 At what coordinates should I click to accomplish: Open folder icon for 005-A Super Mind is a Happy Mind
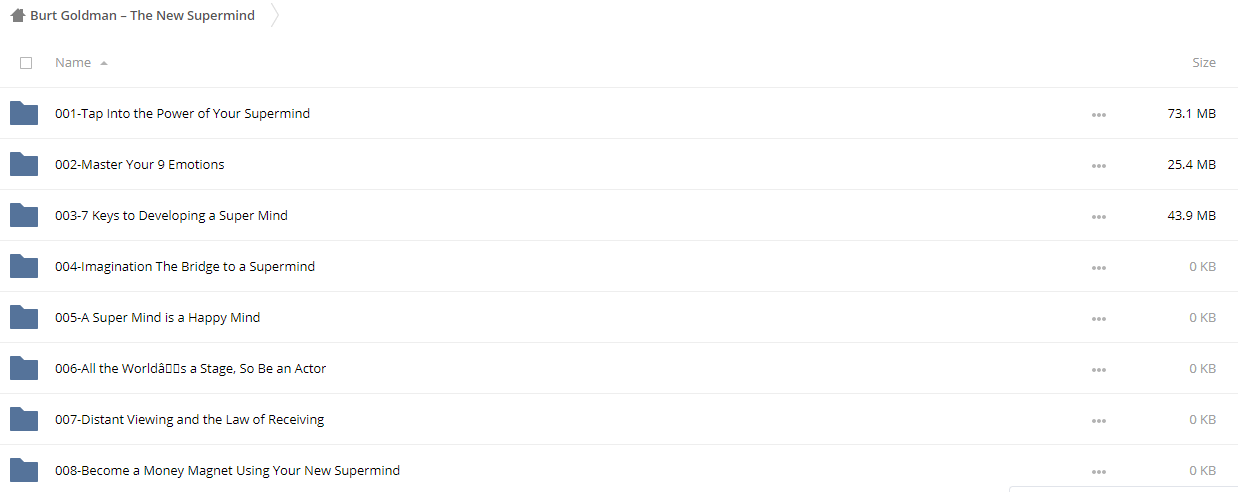(24, 317)
